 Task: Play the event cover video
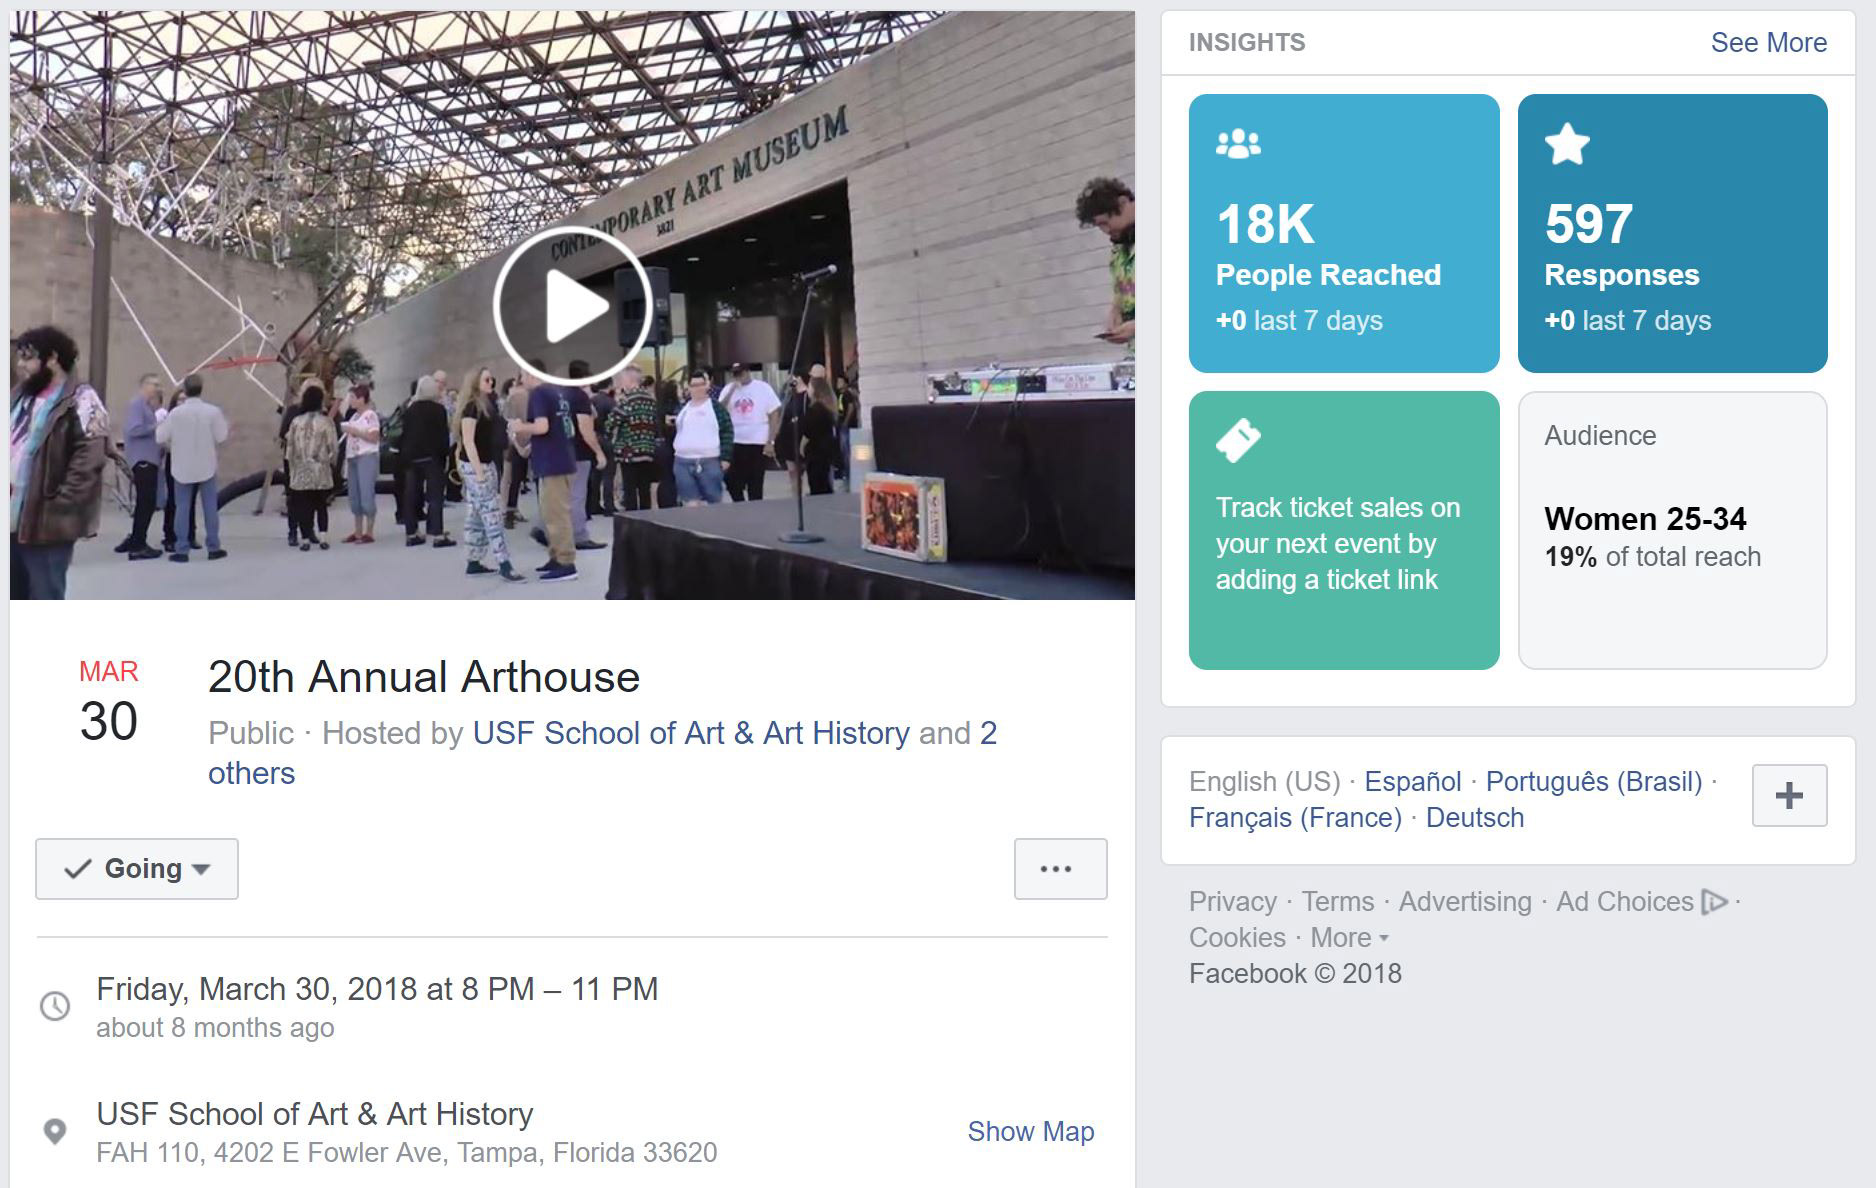point(572,306)
